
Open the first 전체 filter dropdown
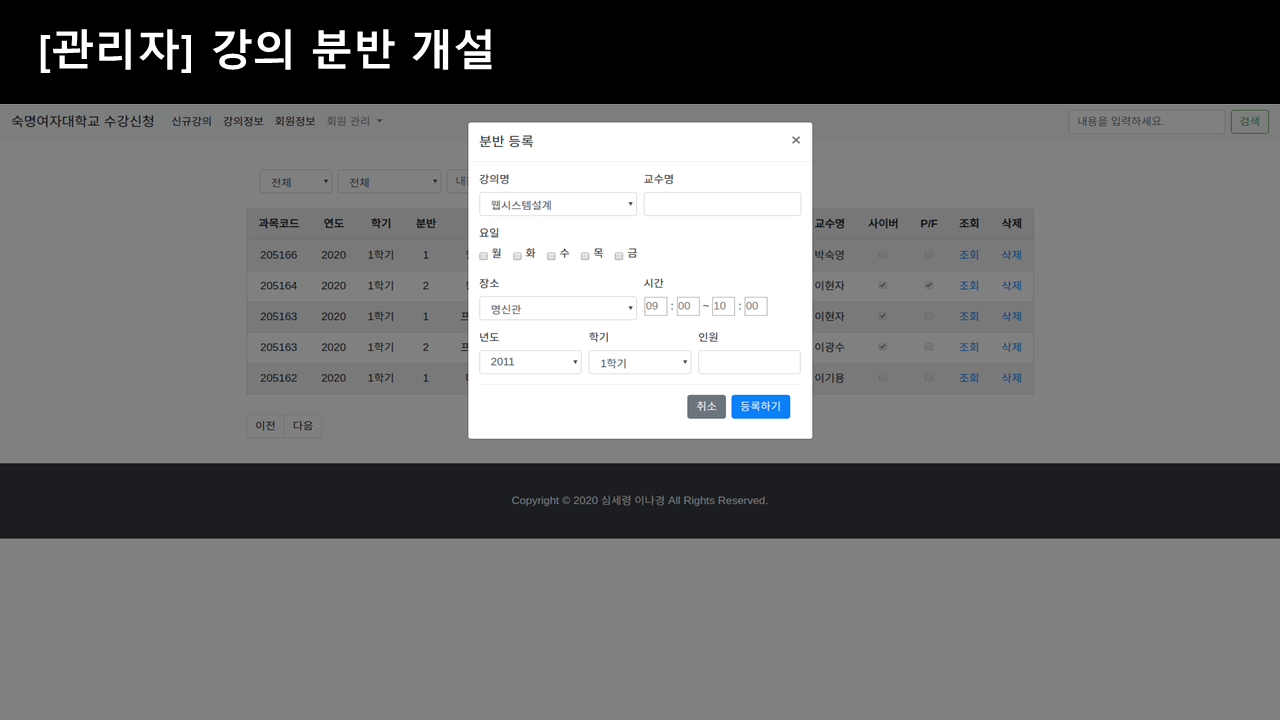point(295,182)
